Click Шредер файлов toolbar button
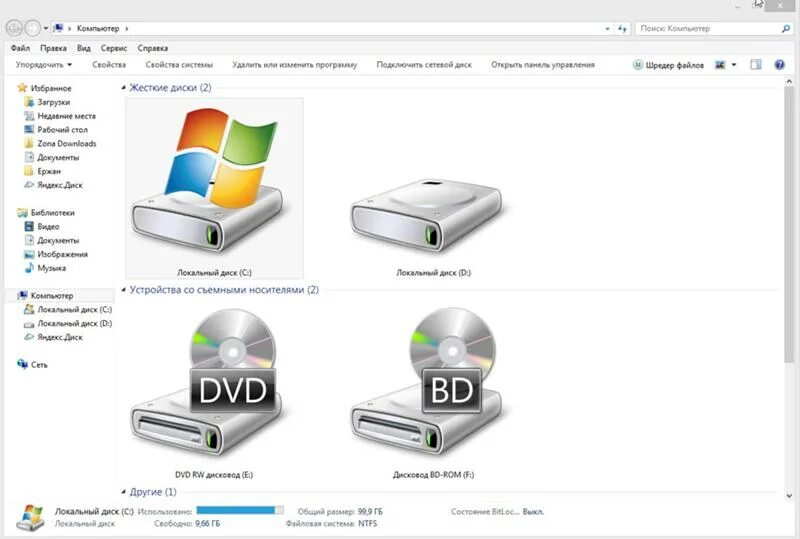The height and width of the screenshot is (539, 800). pyautogui.click(x=668, y=65)
